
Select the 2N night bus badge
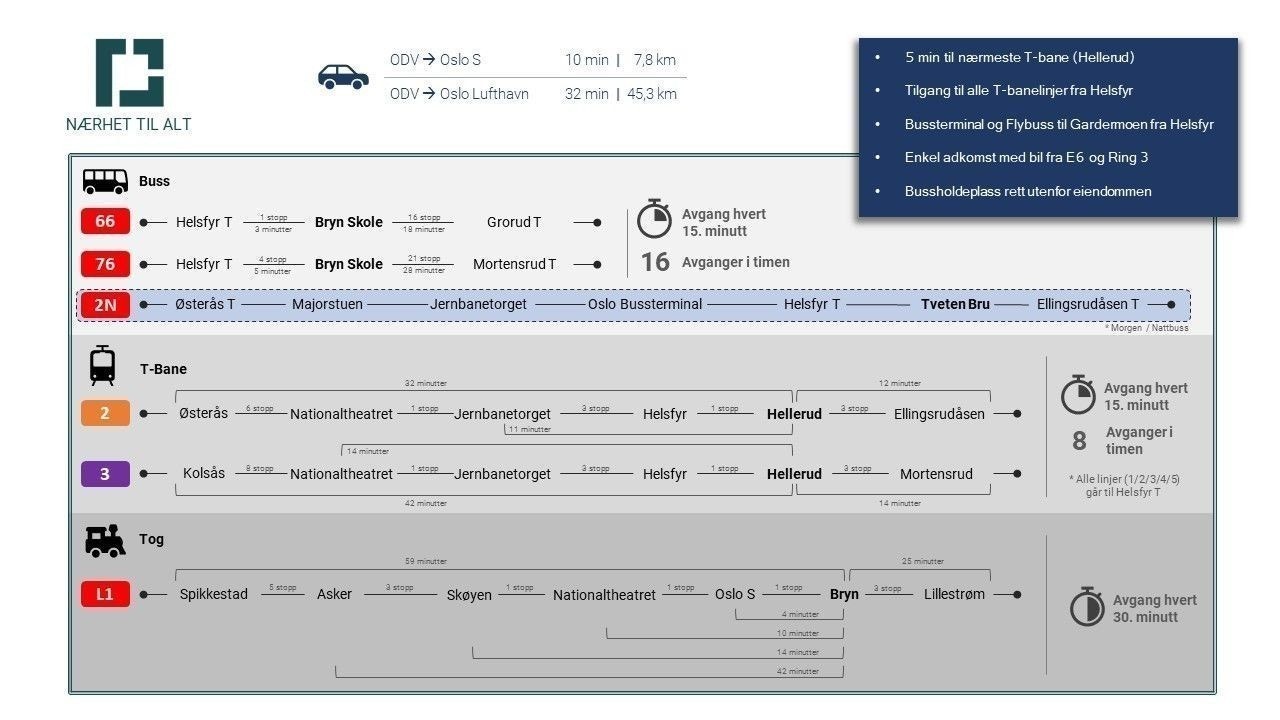(x=105, y=305)
